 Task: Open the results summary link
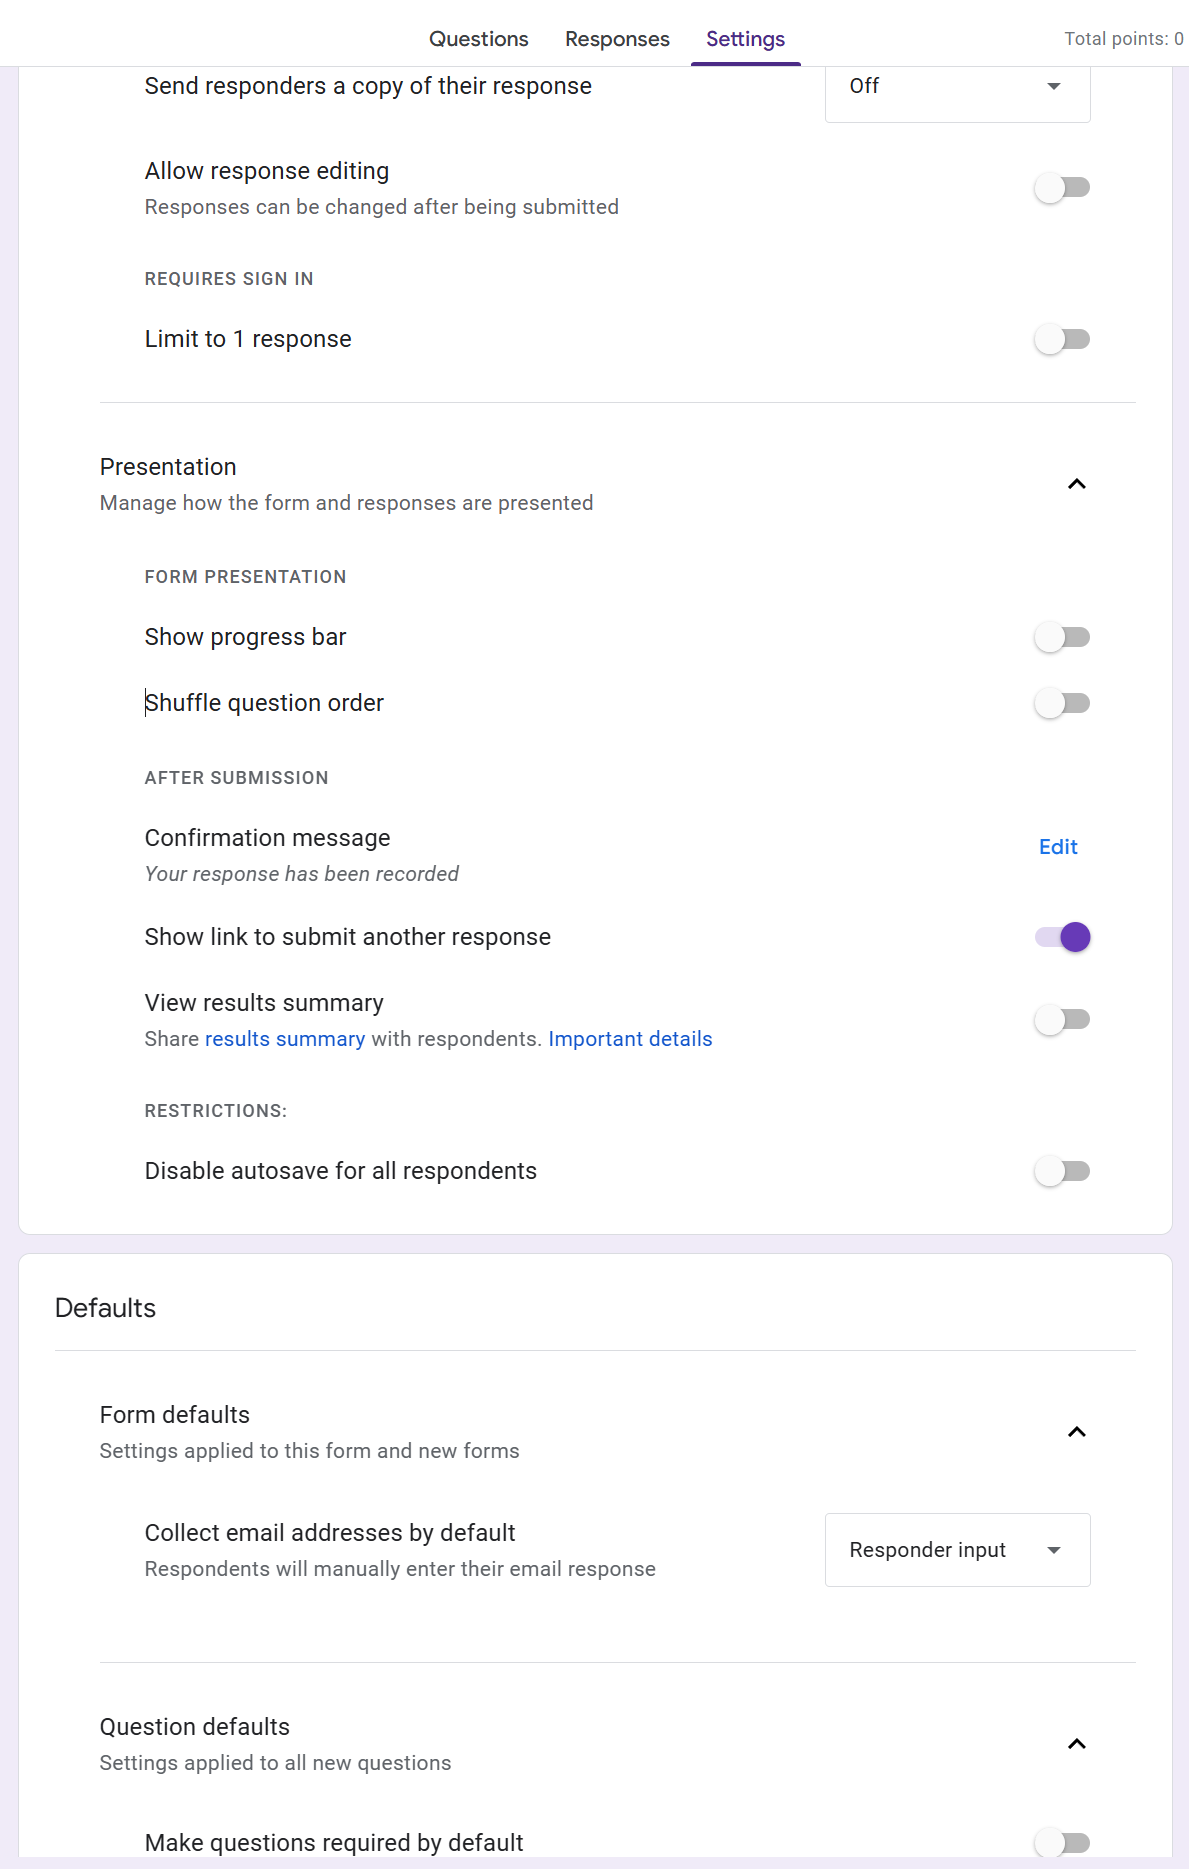tap(284, 1039)
